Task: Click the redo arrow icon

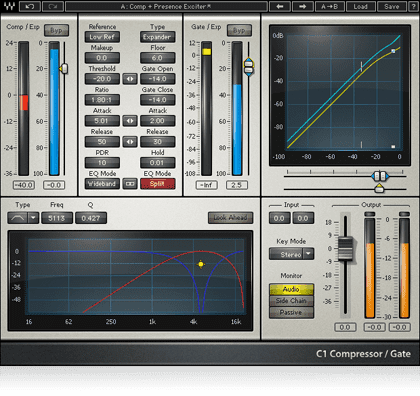Action: 53,6
